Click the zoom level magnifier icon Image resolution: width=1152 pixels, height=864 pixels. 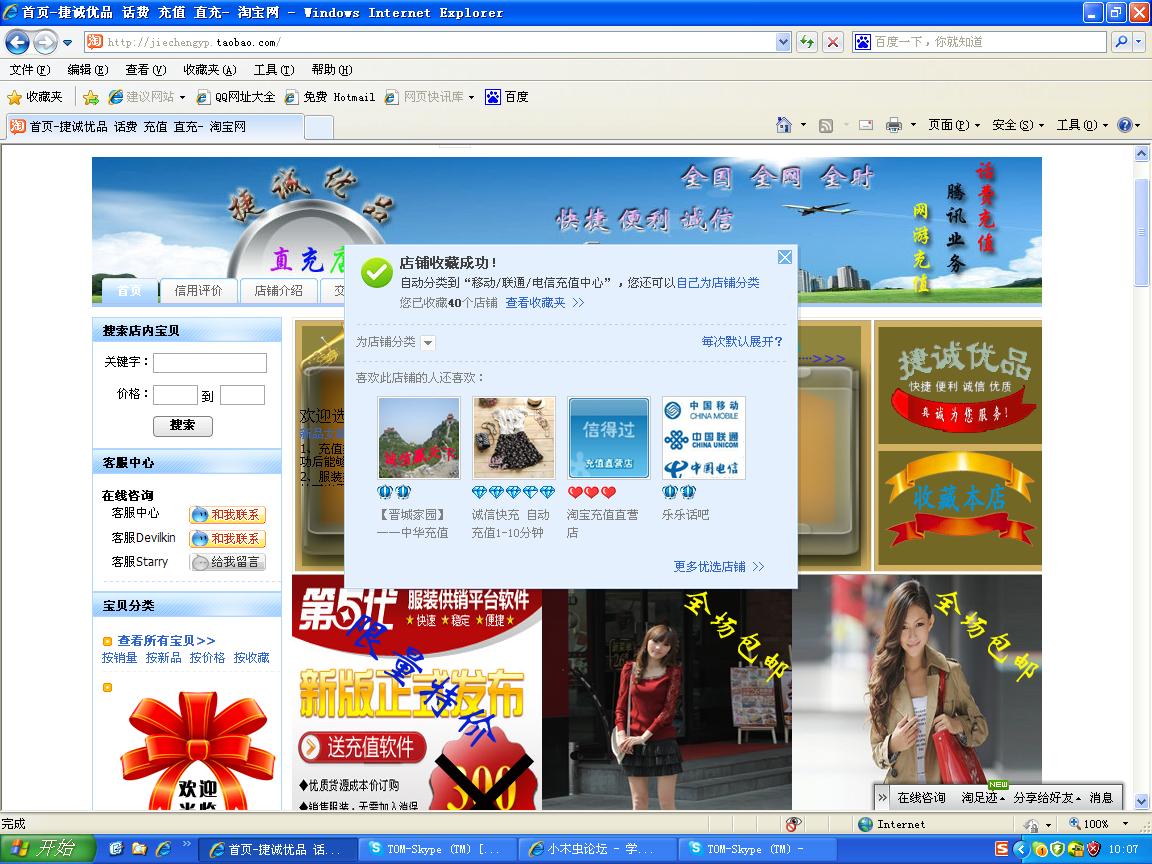click(x=1074, y=824)
